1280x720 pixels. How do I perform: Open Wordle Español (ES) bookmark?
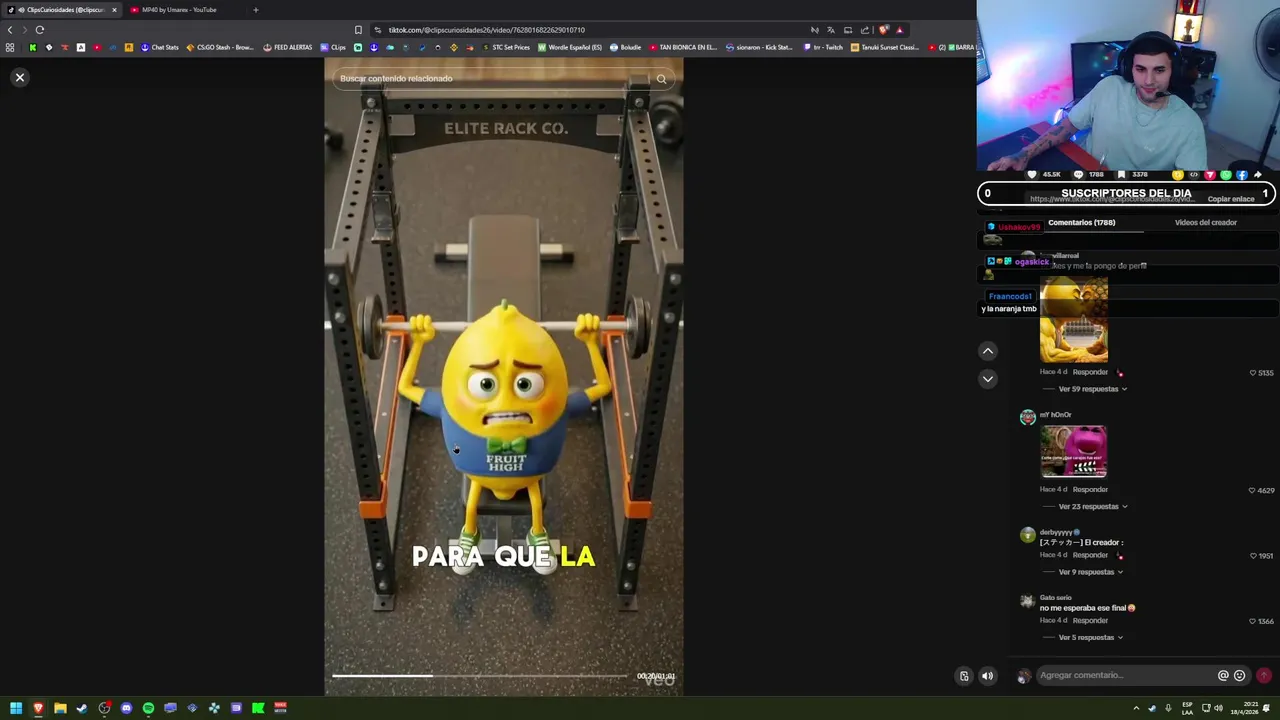[x=570, y=47]
